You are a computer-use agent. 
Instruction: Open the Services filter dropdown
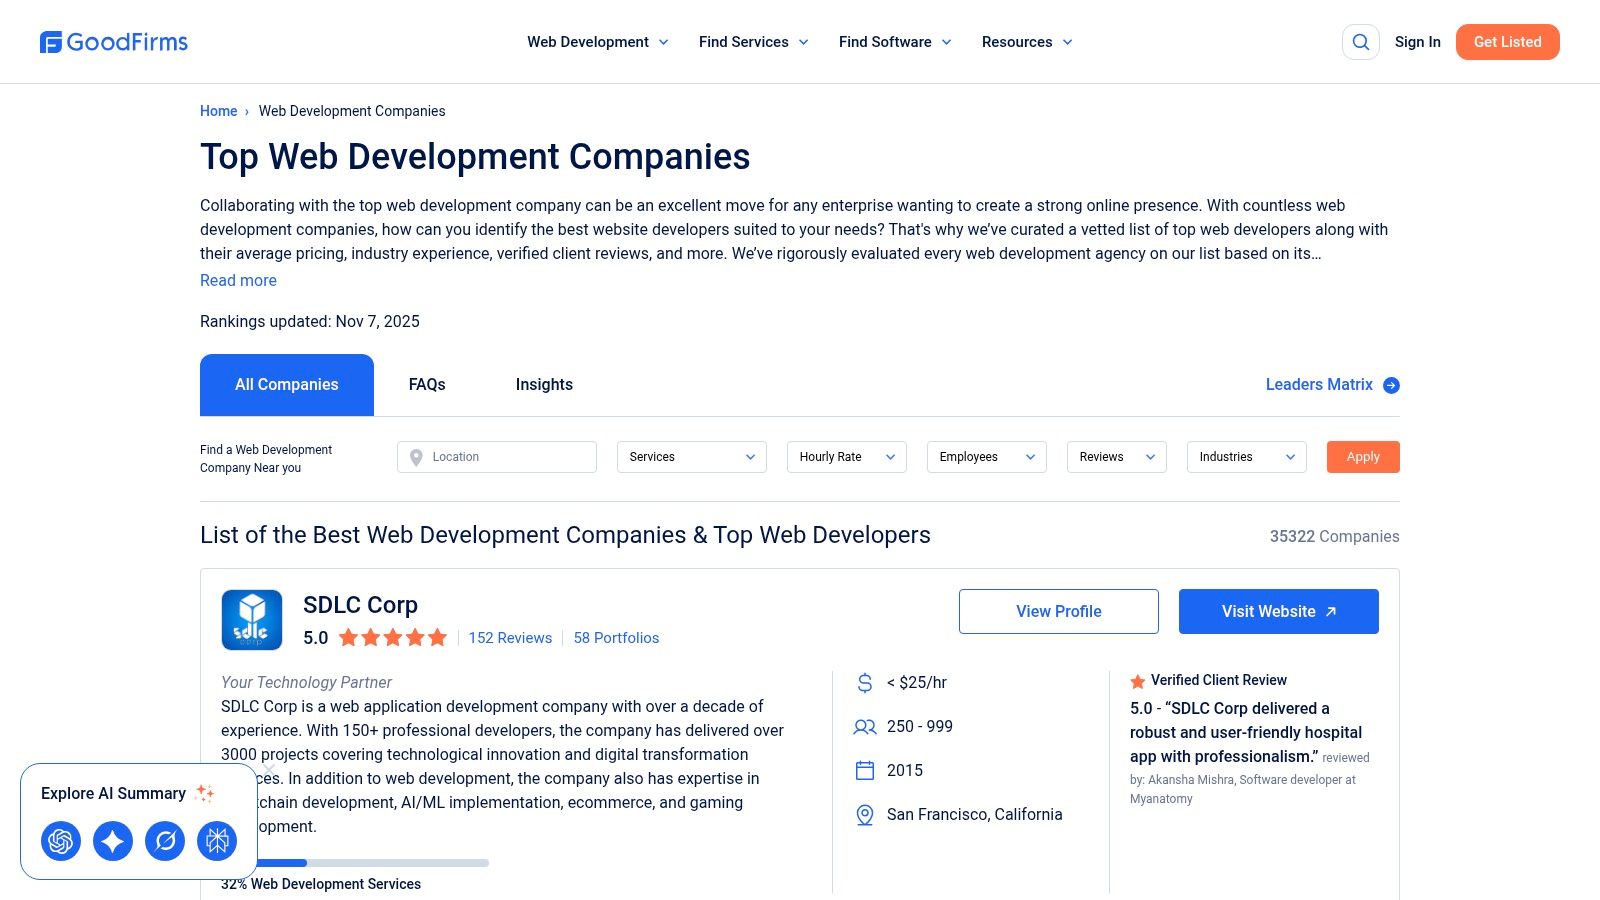pos(690,457)
